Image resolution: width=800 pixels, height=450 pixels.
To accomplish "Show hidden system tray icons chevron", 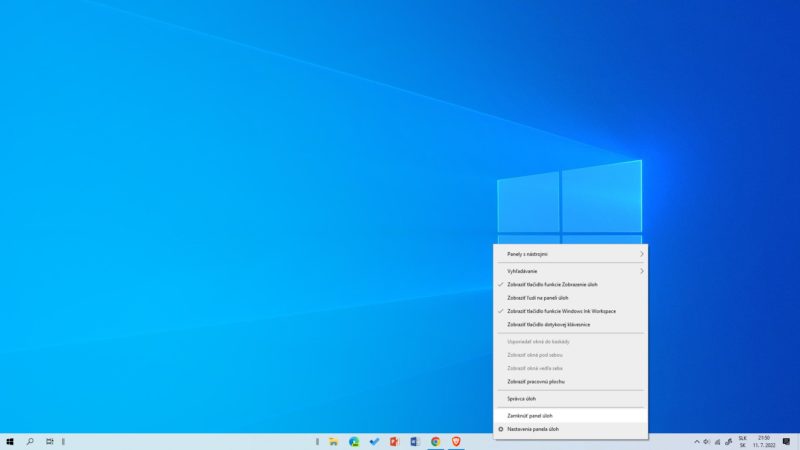I will [x=696, y=442].
